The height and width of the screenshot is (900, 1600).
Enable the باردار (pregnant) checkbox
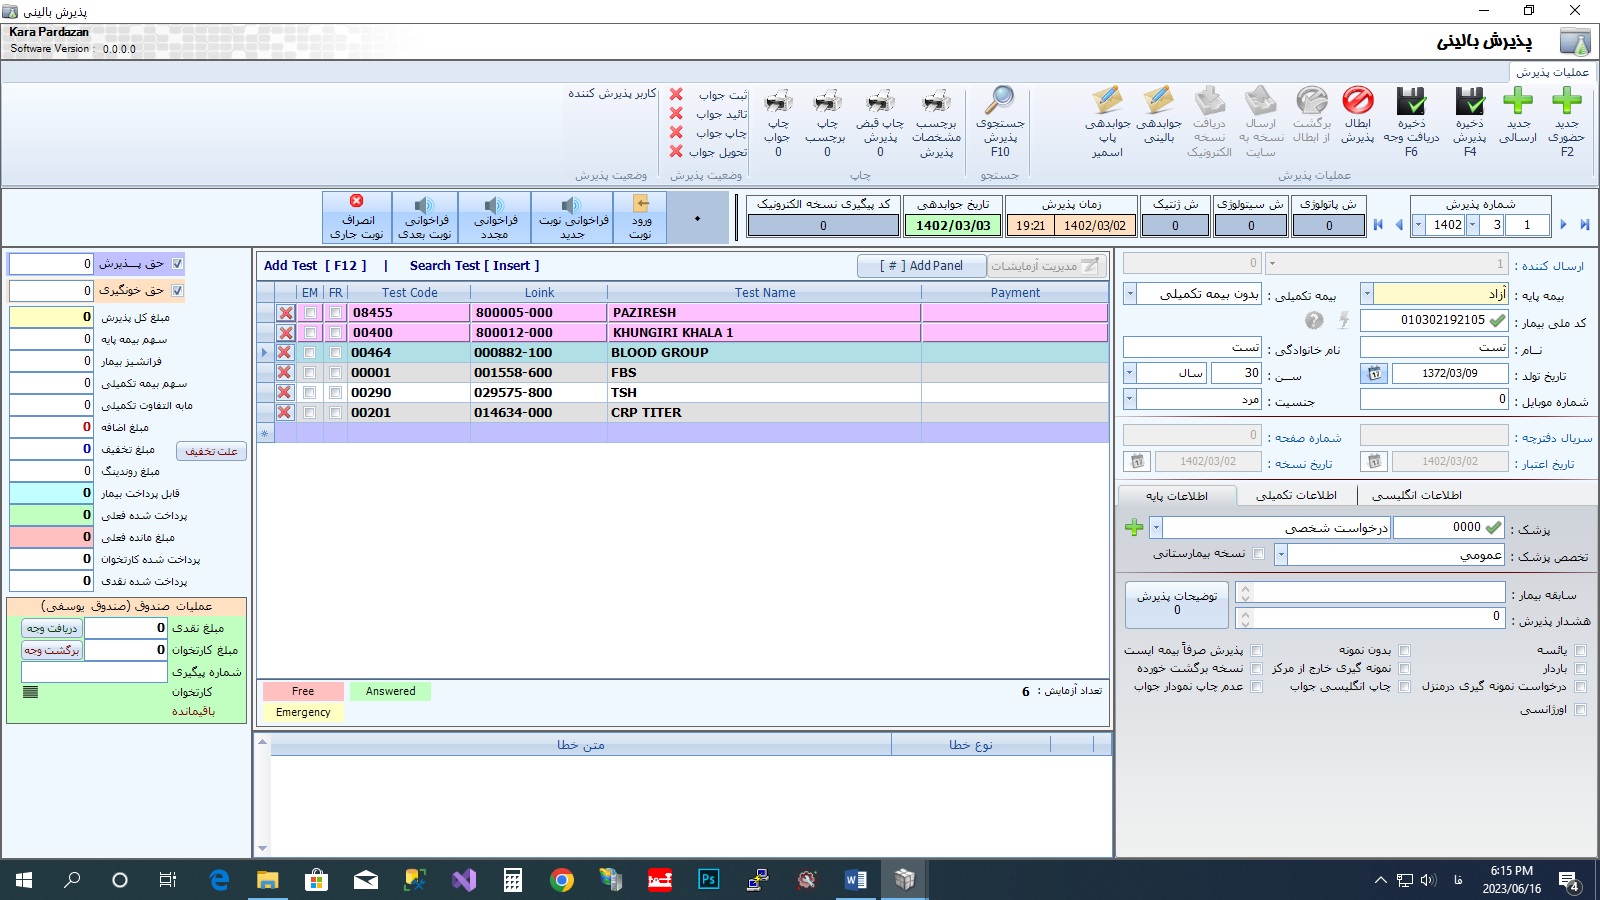point(1580,668)
